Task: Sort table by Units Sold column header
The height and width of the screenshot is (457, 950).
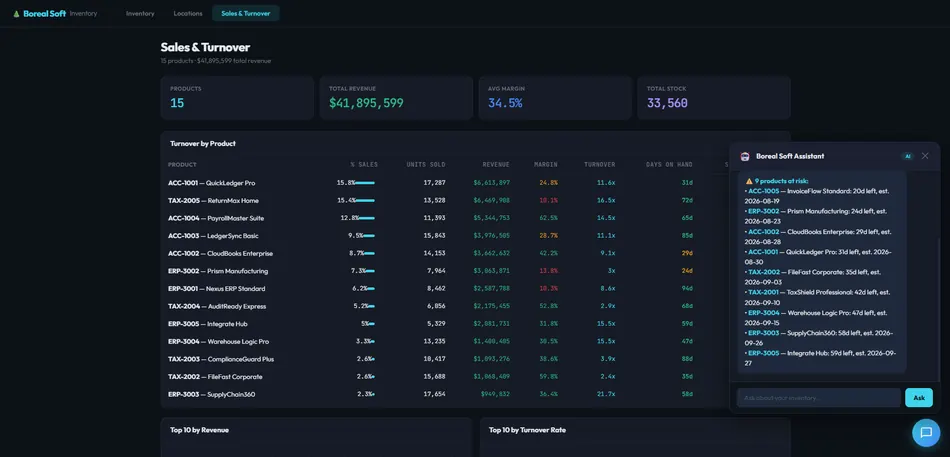Action: tap(426, 164)
